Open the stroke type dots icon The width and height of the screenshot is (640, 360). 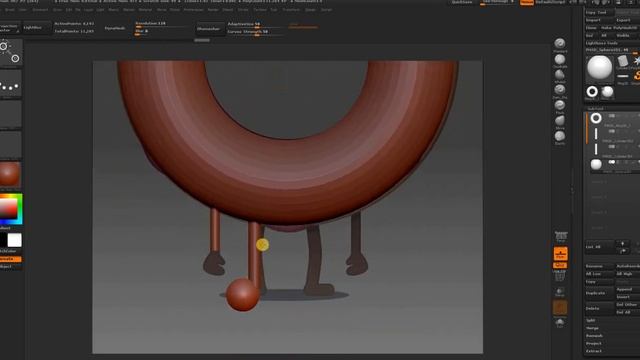[x=10, y=83]
